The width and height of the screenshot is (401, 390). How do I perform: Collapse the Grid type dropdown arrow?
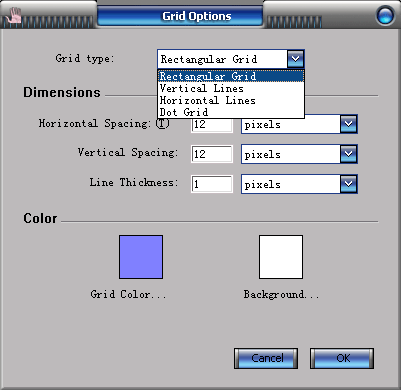click(295, 59)
